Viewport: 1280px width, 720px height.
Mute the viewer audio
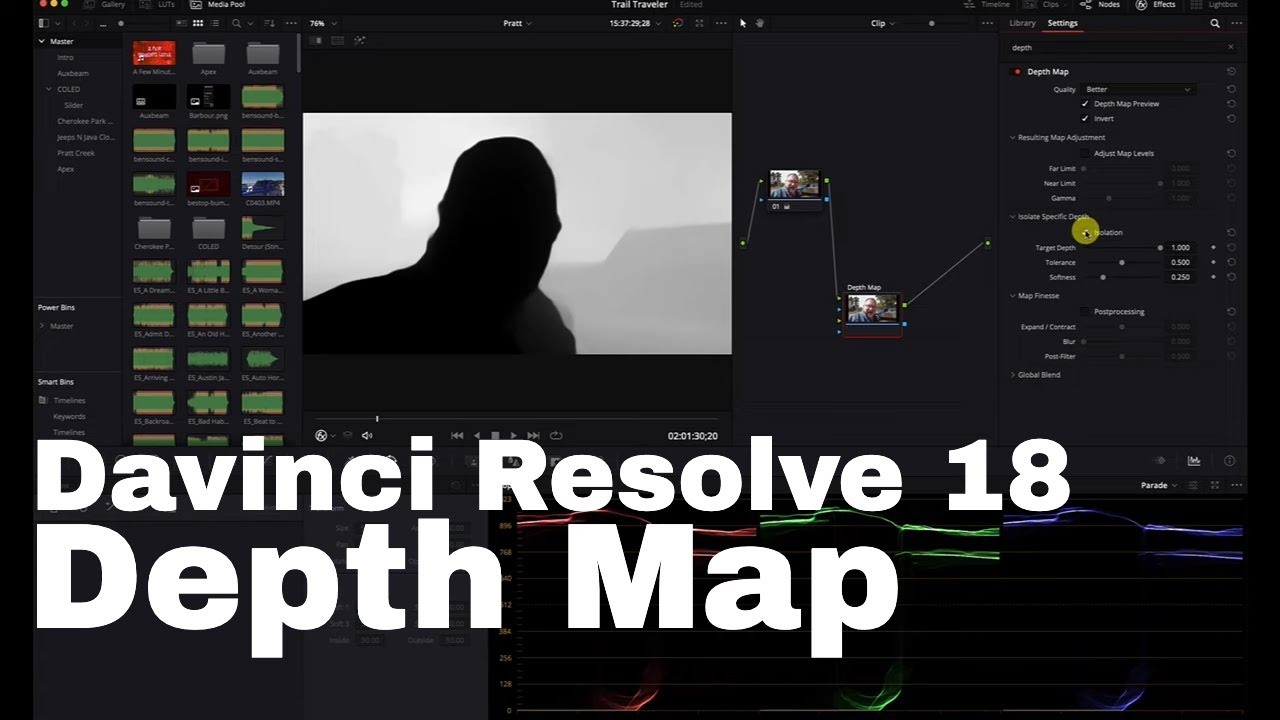click(x=367, y=435)
